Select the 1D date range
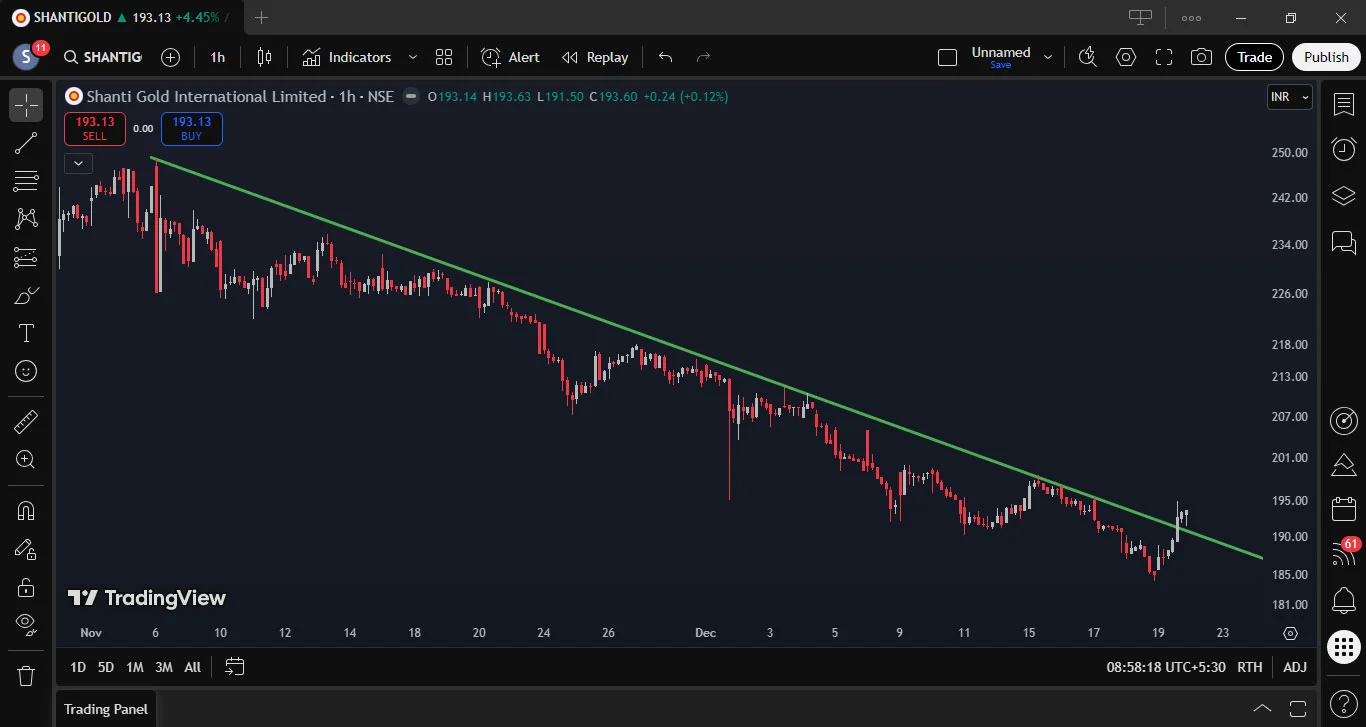1366x727 pixels. pos(78,667)
